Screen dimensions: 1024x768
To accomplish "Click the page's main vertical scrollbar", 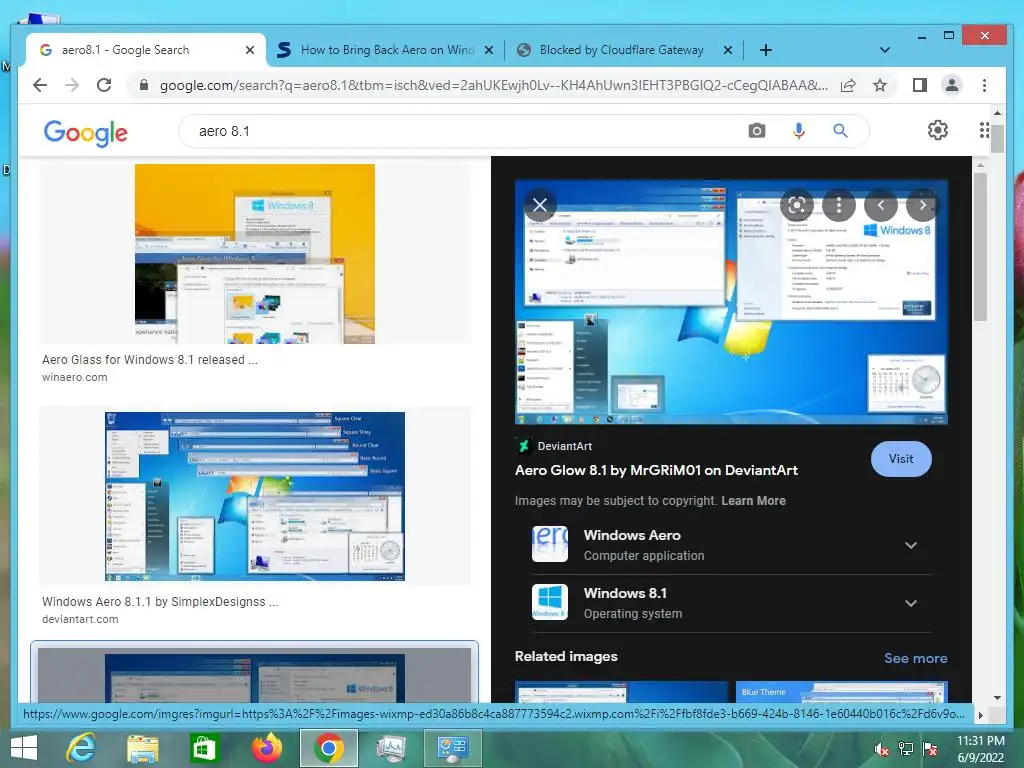I will (997, 138).
